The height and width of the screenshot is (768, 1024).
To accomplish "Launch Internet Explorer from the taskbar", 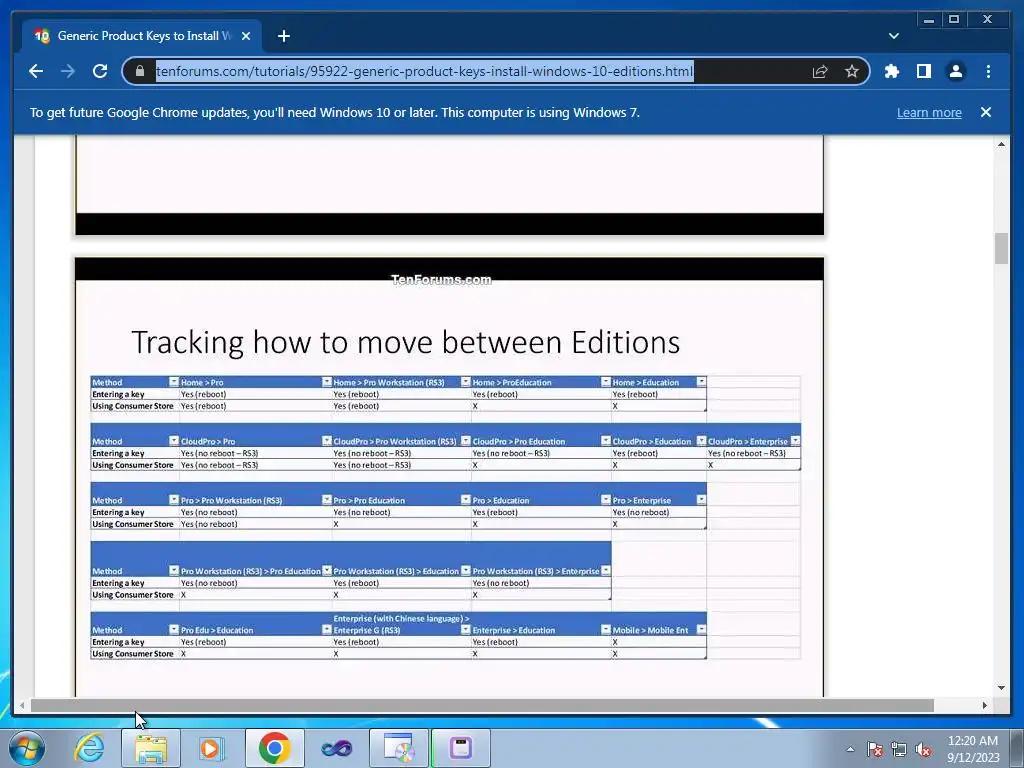I will click(89, 748).
